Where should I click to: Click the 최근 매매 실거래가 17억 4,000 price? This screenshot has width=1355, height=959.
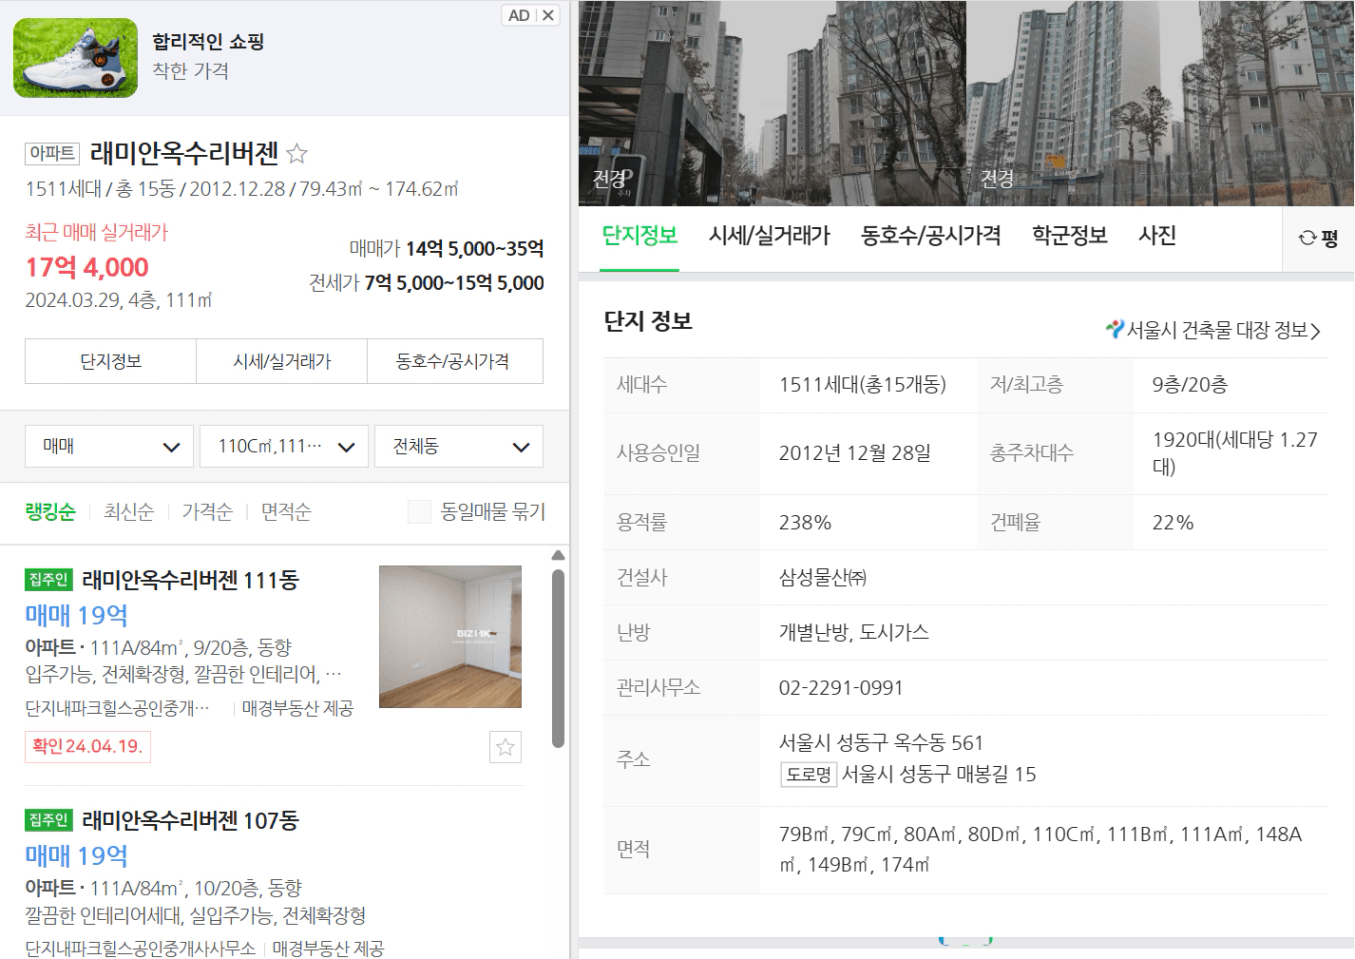(87, 268)
